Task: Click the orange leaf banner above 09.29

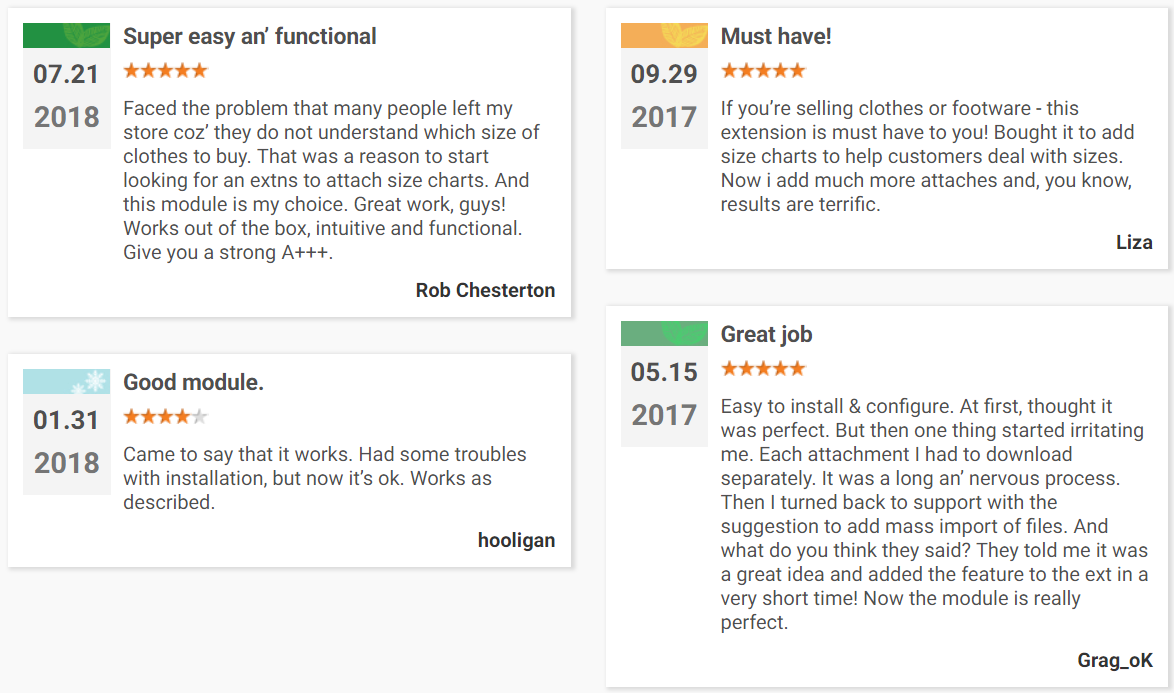Action: (x=664, y=35)
